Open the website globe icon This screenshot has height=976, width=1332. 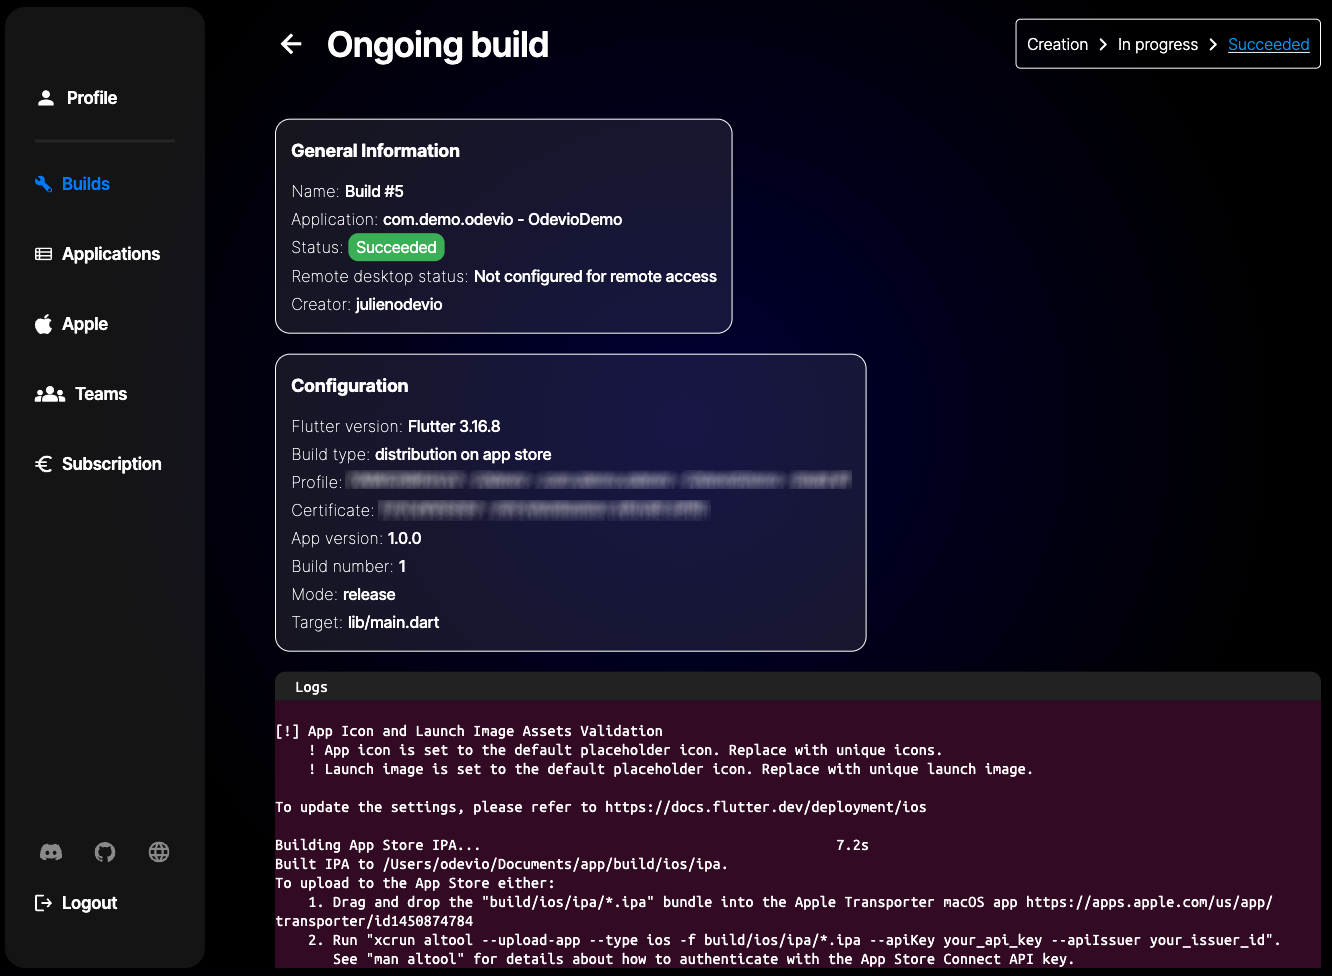click(159, 852)
